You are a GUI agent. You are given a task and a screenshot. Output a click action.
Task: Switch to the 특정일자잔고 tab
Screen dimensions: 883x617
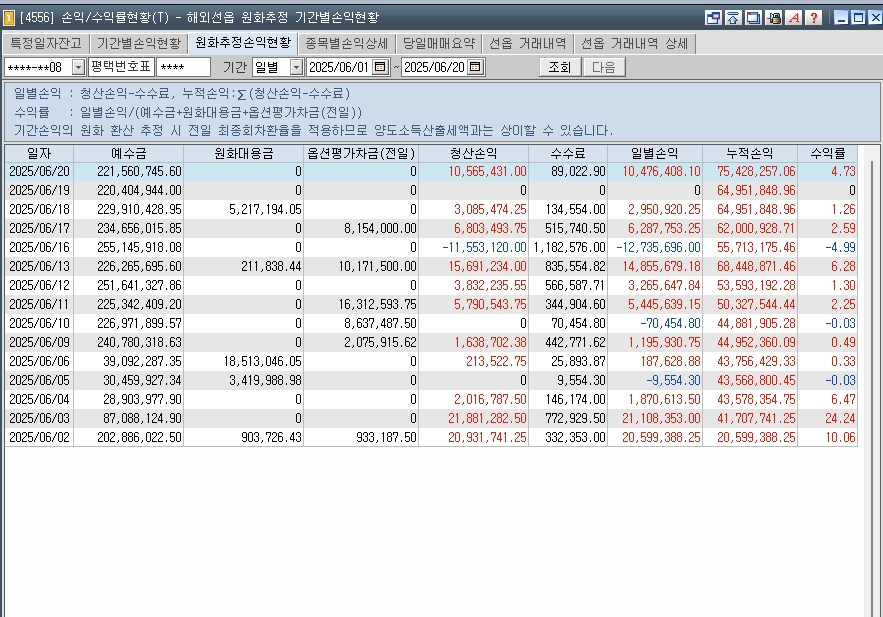(x=46, y=43)
